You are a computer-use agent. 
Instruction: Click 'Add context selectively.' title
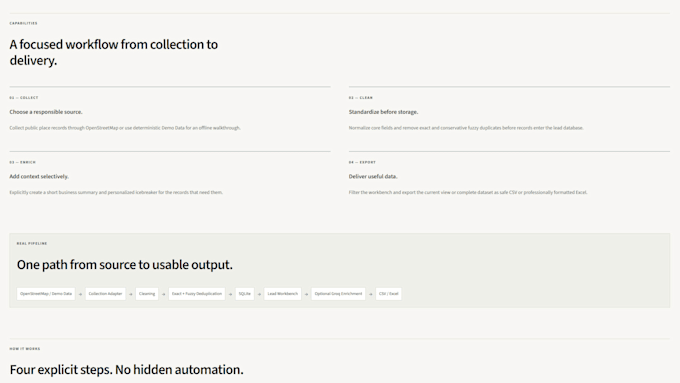point(39,177)
